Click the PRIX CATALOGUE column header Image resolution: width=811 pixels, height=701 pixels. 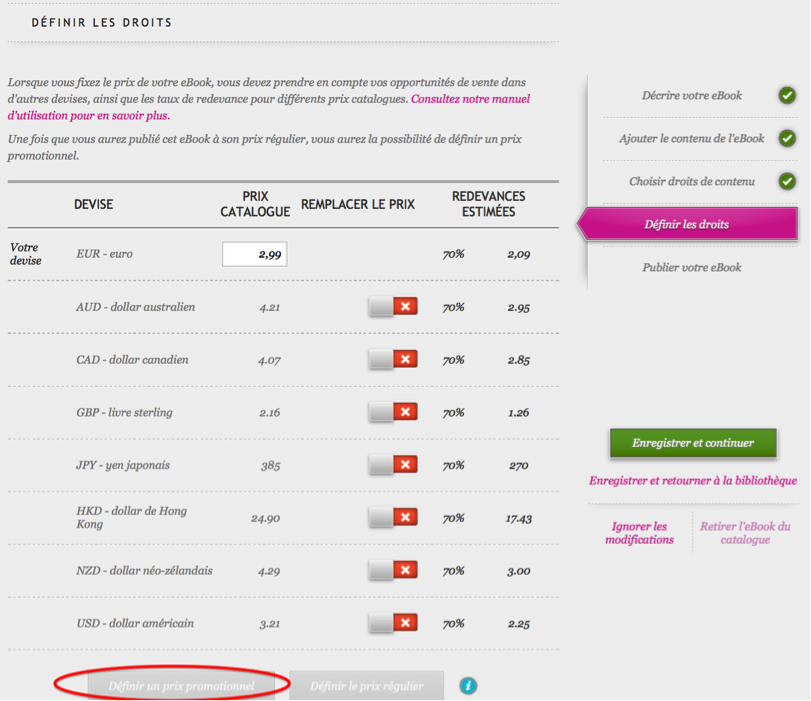tap(255, 204)
